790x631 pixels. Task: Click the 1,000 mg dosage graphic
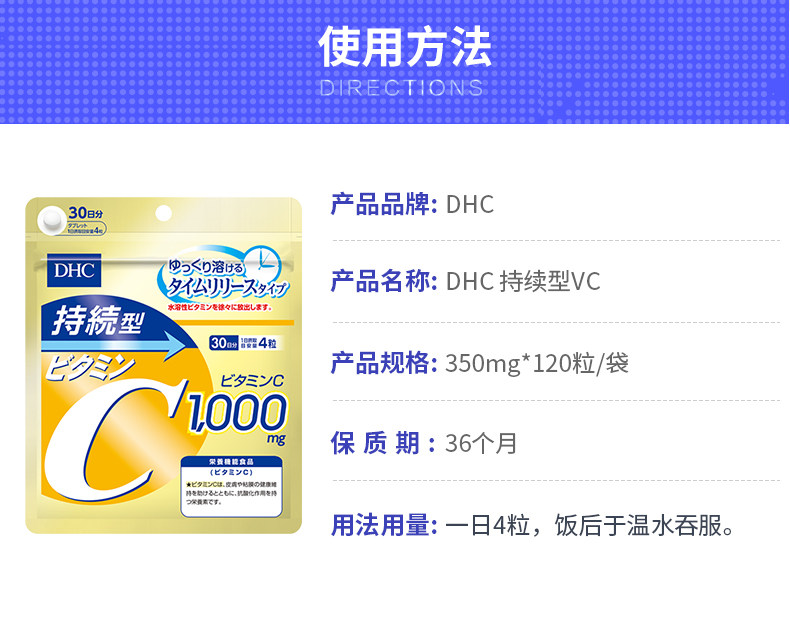237,416
